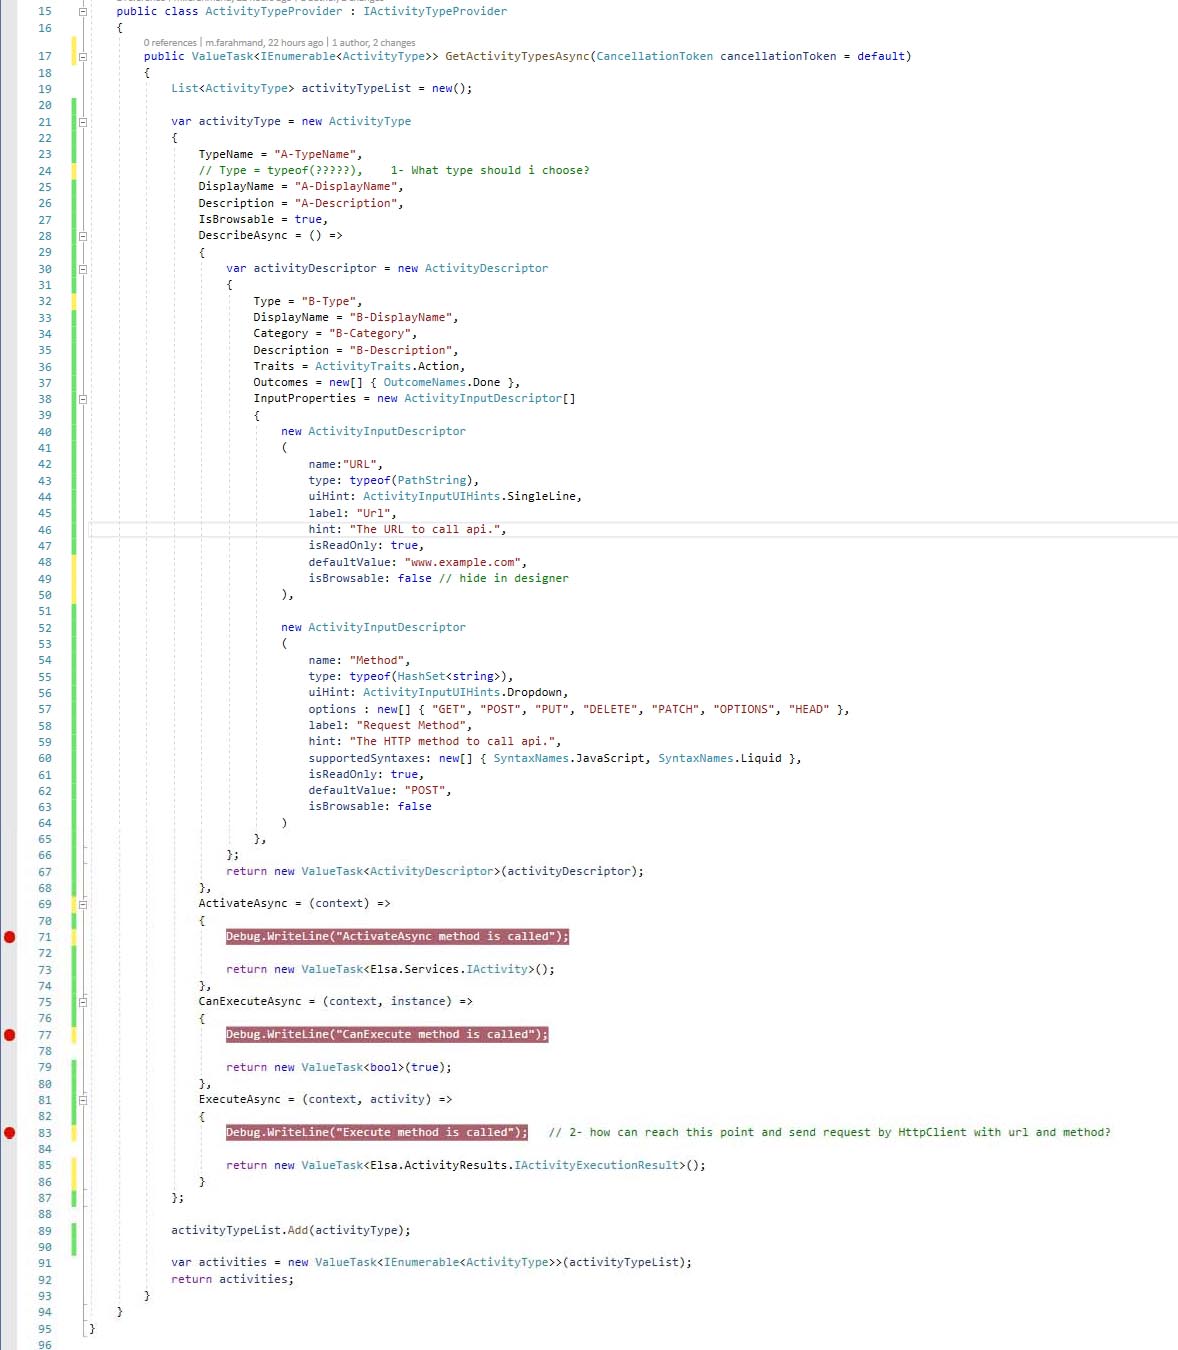The width and height of the screenshot is (1178, 1350).
Task: Clear the breakpoint on line 77
Action: point(9,1034)
